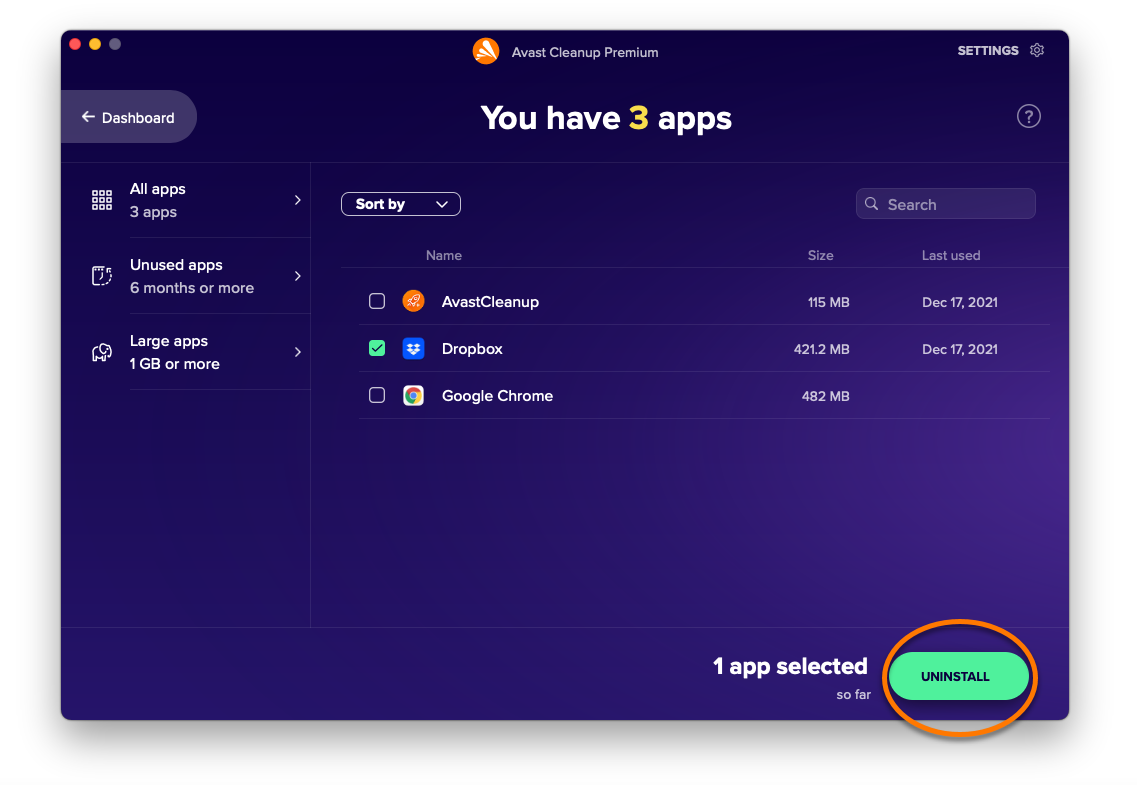The image size is (1137, 785).
Task: Click the 115 MB size value
Action: [829, 302]
